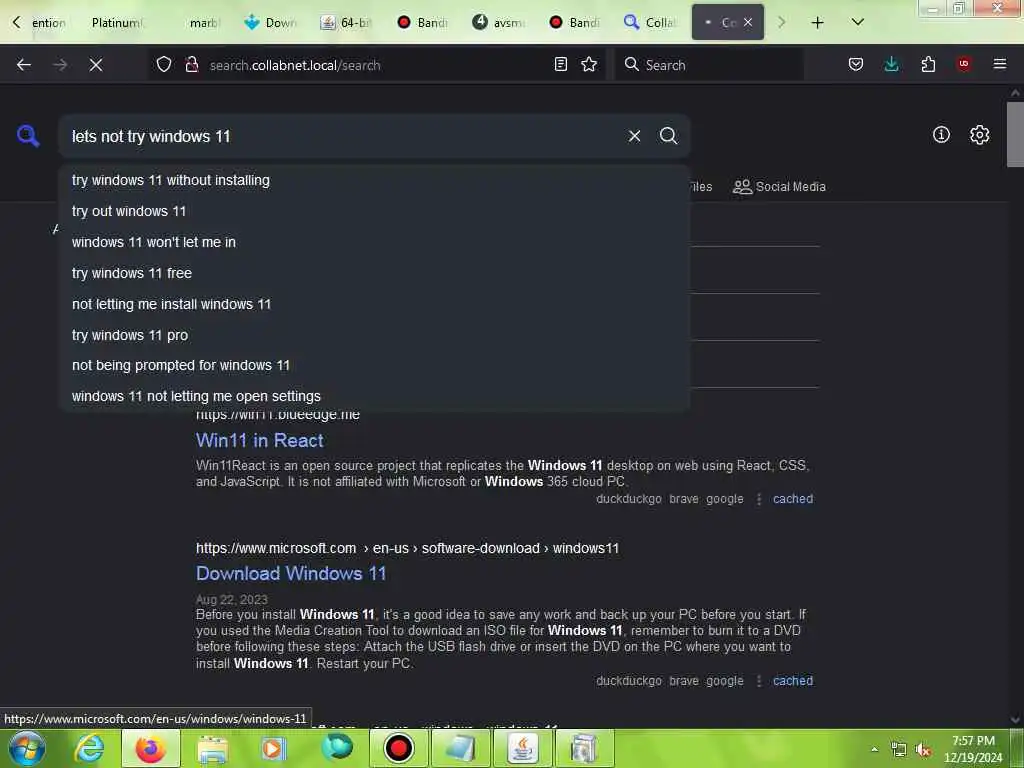Launch Internet Explorer from taskbar

tap(89, 748)
